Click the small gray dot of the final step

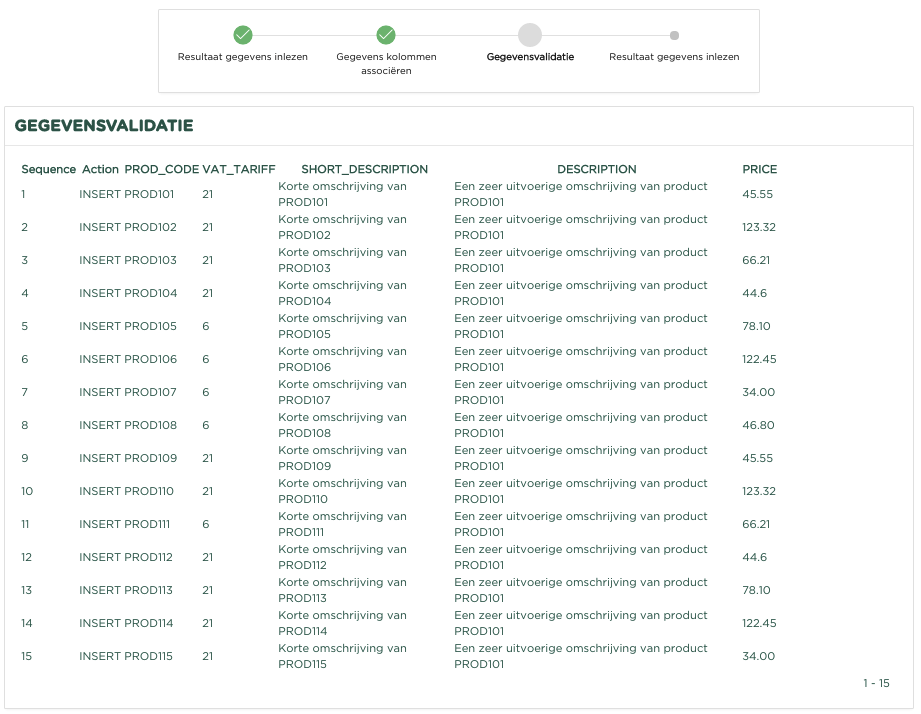click(674, 35)
